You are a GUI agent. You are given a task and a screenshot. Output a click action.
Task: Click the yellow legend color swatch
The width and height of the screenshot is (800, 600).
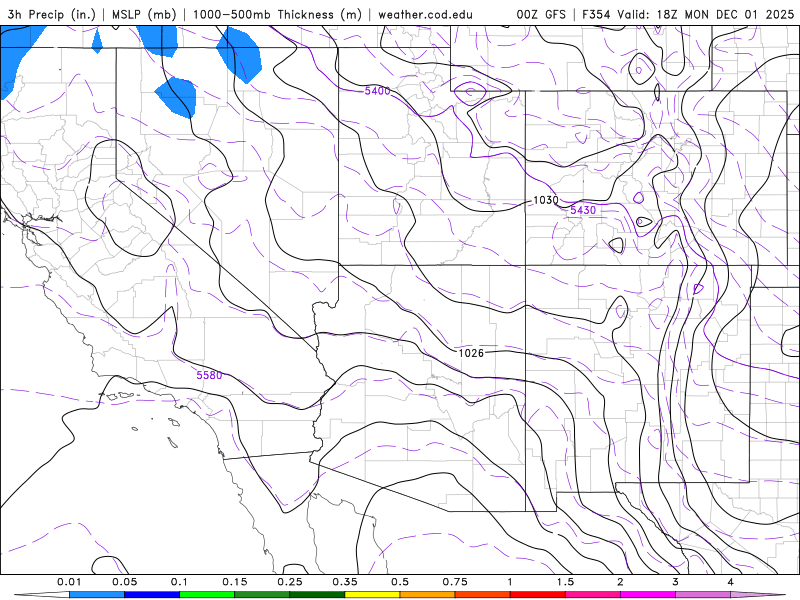pyautogui.click(x=372, y=595)
